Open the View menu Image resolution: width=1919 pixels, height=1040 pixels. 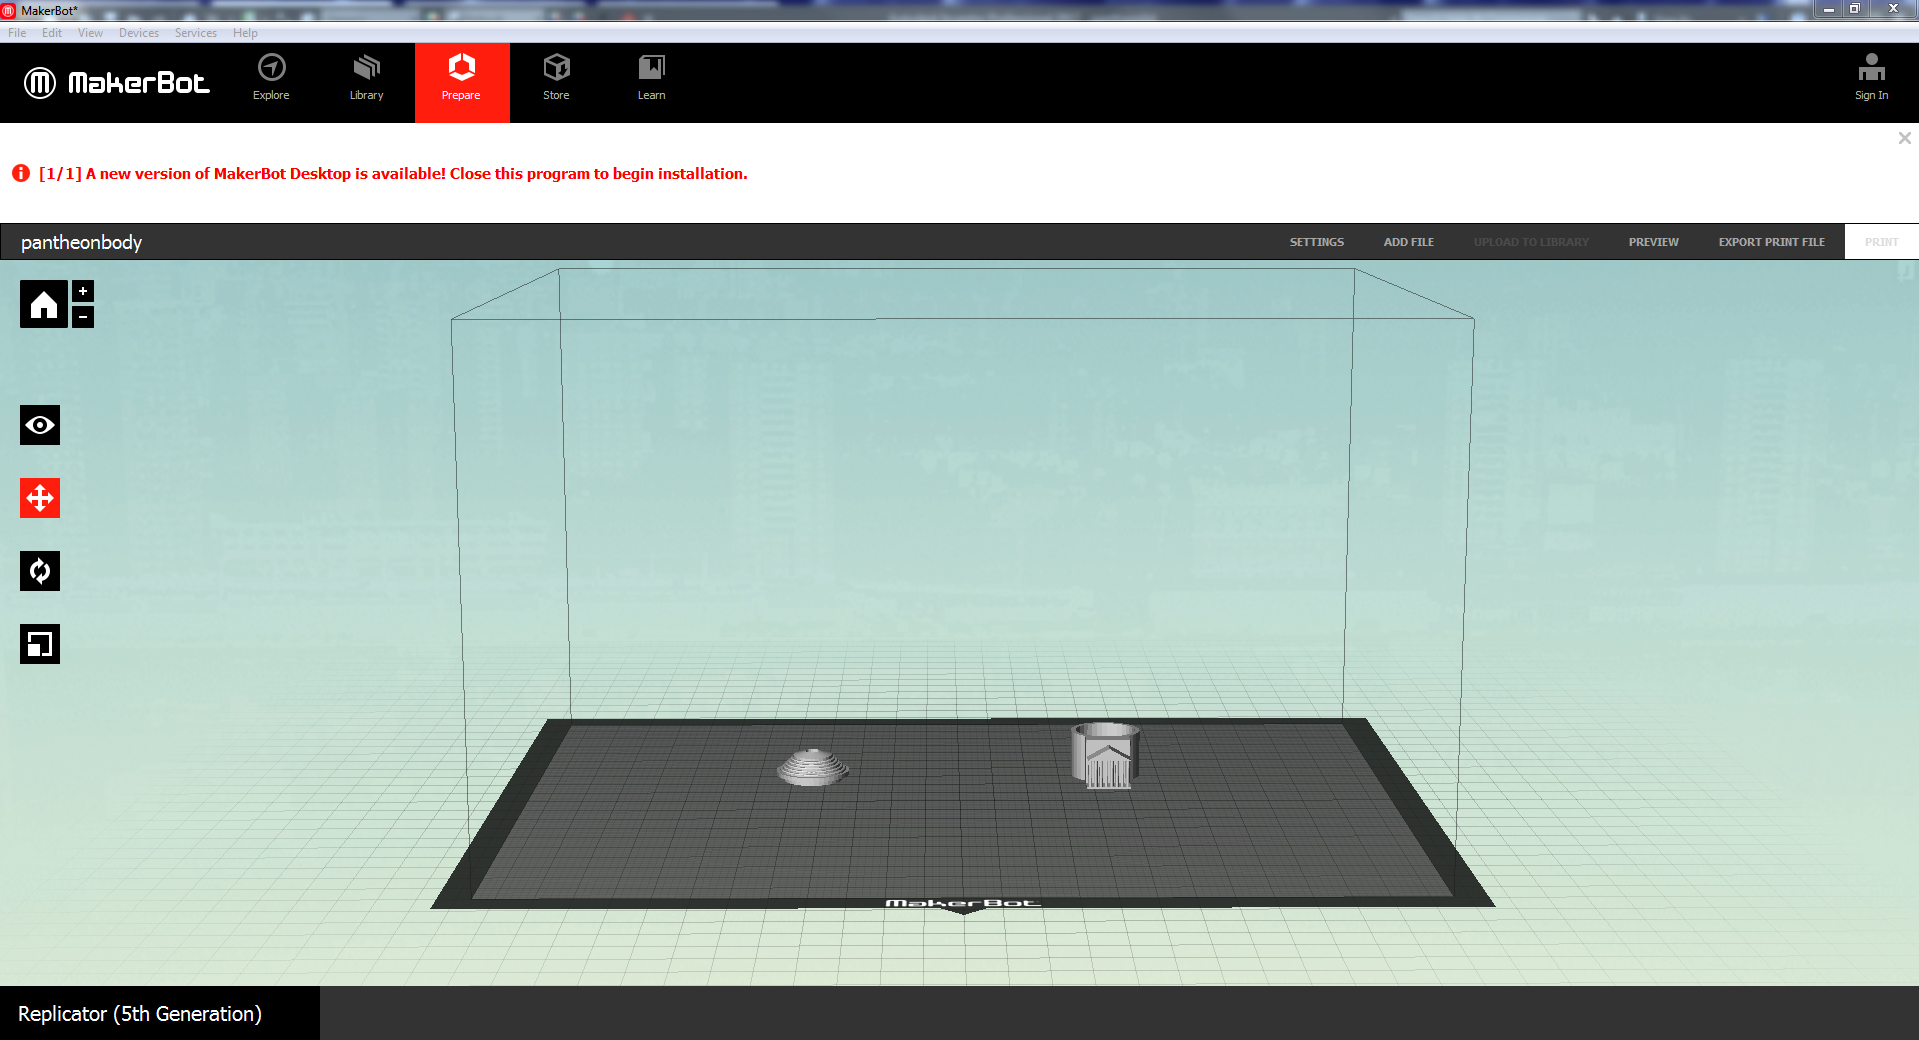tap(90, 33)
